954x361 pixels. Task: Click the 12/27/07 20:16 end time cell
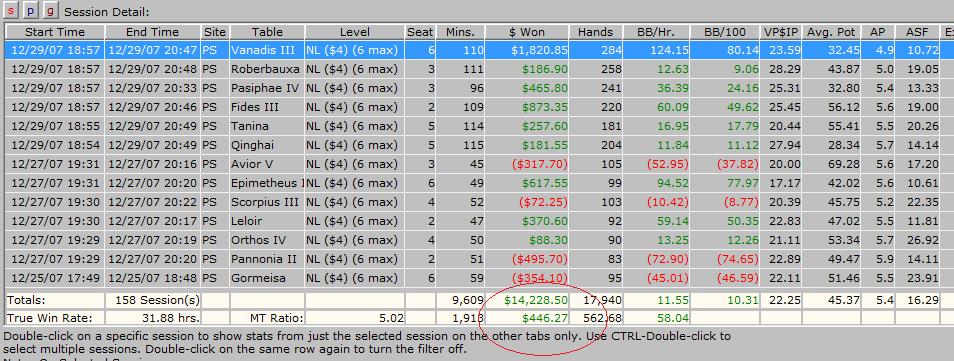[153, 164]
